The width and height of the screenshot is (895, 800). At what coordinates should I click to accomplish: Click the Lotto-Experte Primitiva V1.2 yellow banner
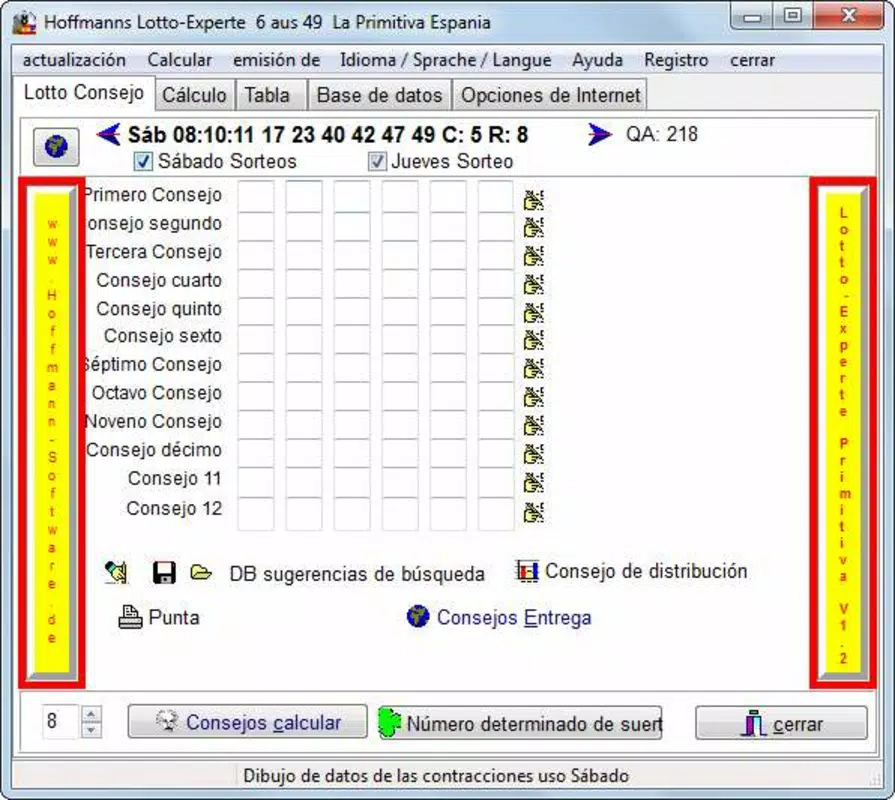[843, 433]
